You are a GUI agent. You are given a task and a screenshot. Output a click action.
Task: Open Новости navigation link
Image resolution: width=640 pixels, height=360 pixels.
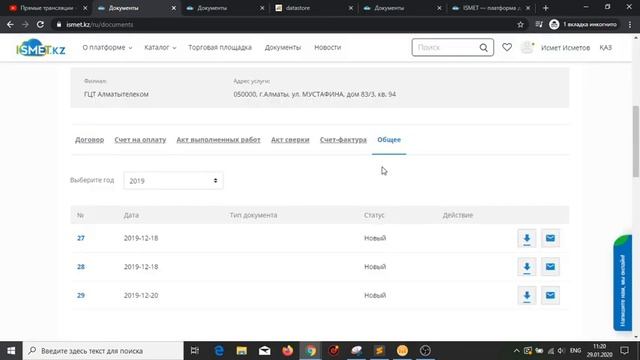tap(327, 47)
